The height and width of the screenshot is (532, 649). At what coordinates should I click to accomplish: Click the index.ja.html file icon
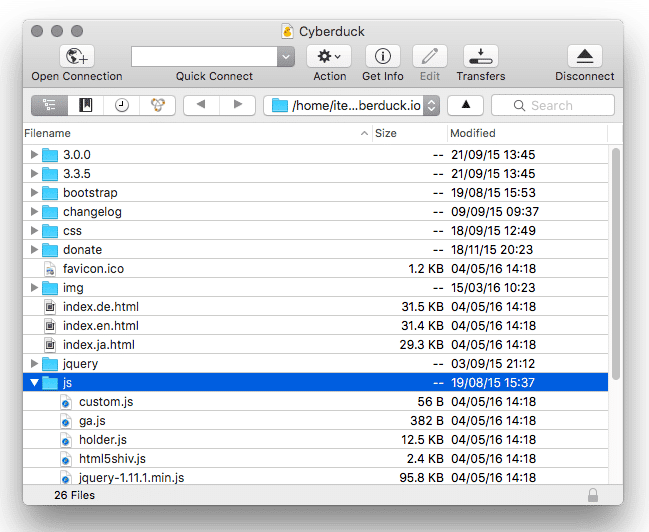pos(50,345)
